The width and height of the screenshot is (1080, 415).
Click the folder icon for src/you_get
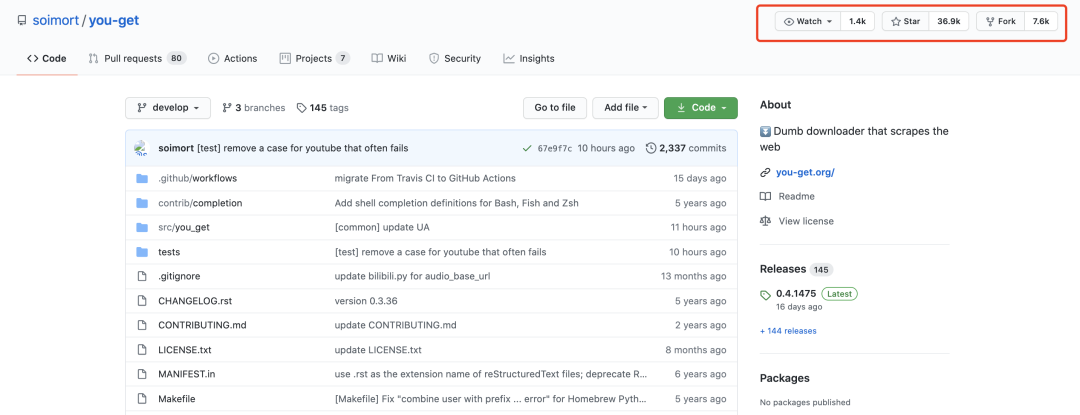click(x=142, y=227)
